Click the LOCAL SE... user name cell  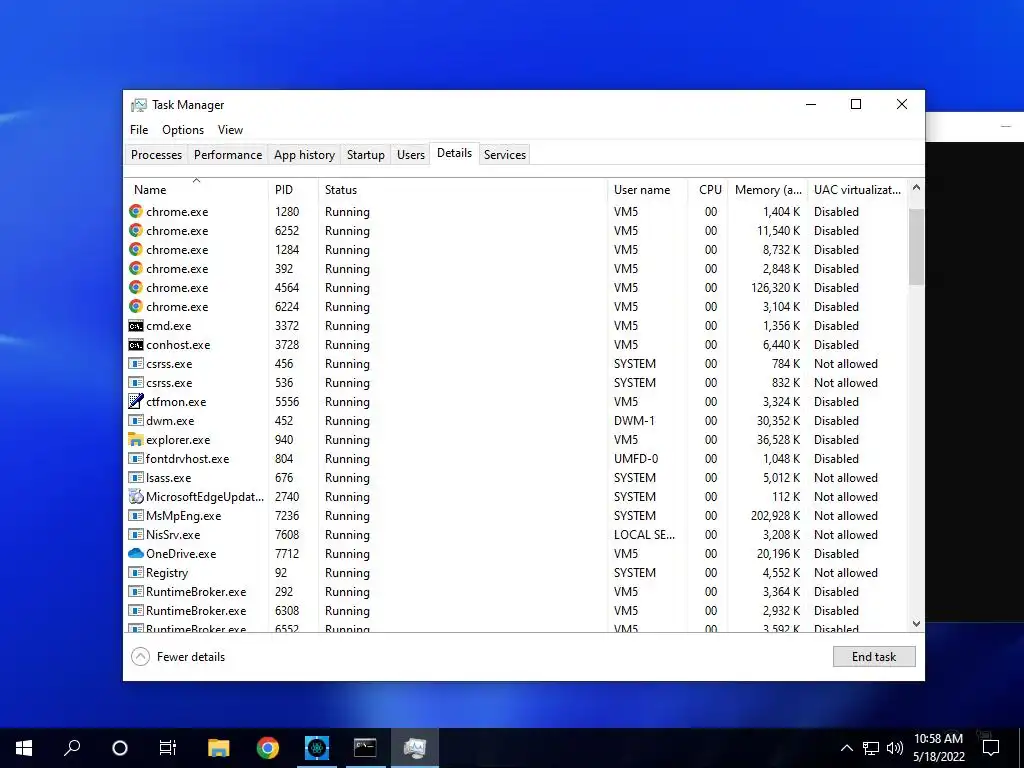coord(644,534)
